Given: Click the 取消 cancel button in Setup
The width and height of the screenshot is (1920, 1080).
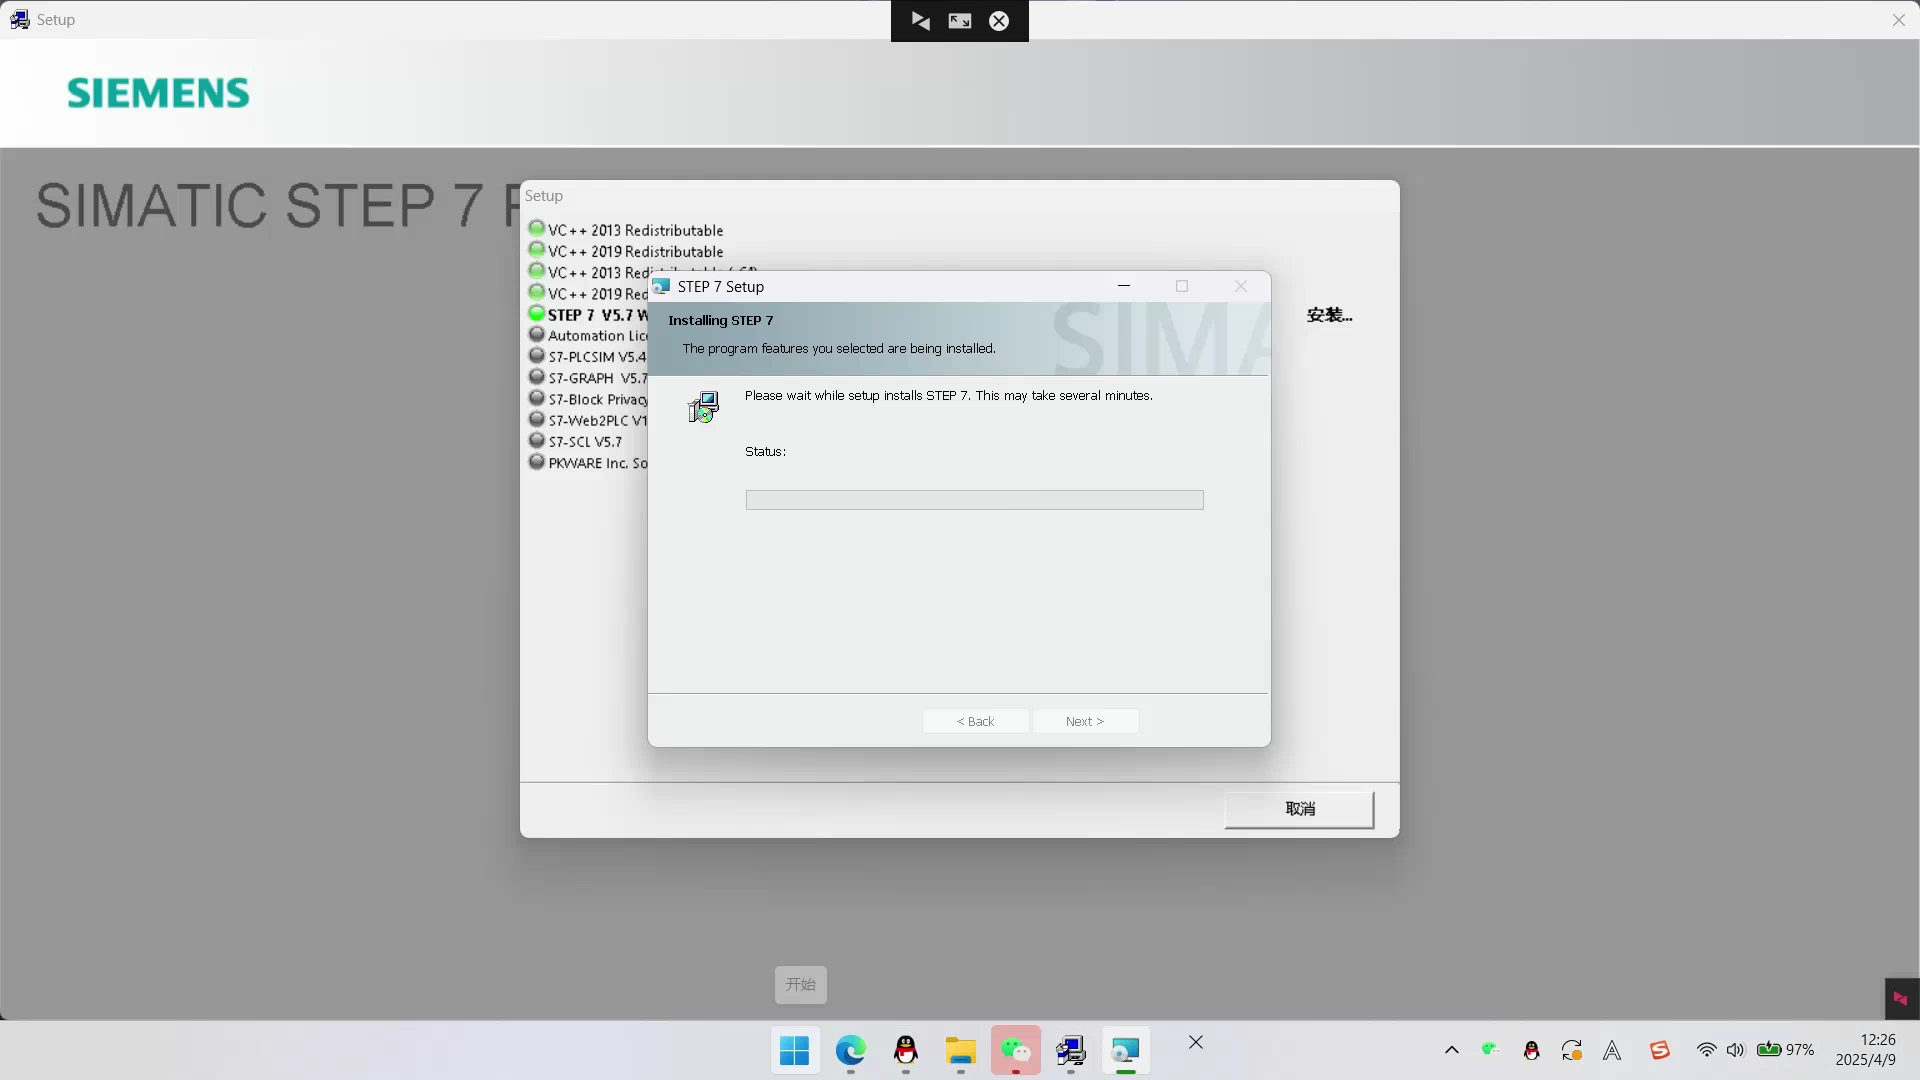Looking at the screenshot, I should 1299,809.
